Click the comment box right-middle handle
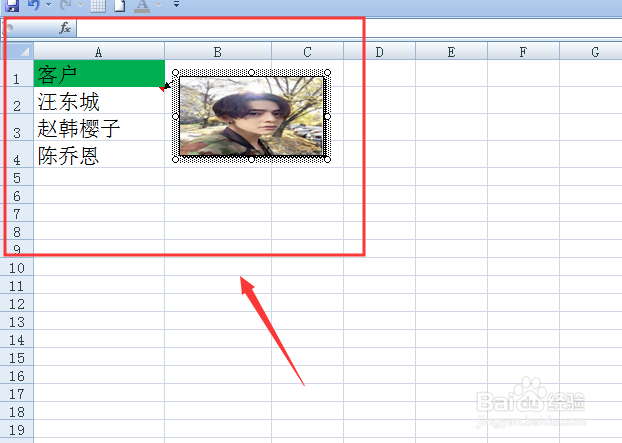This screenshot has height=443, width=622. (327, 116)
